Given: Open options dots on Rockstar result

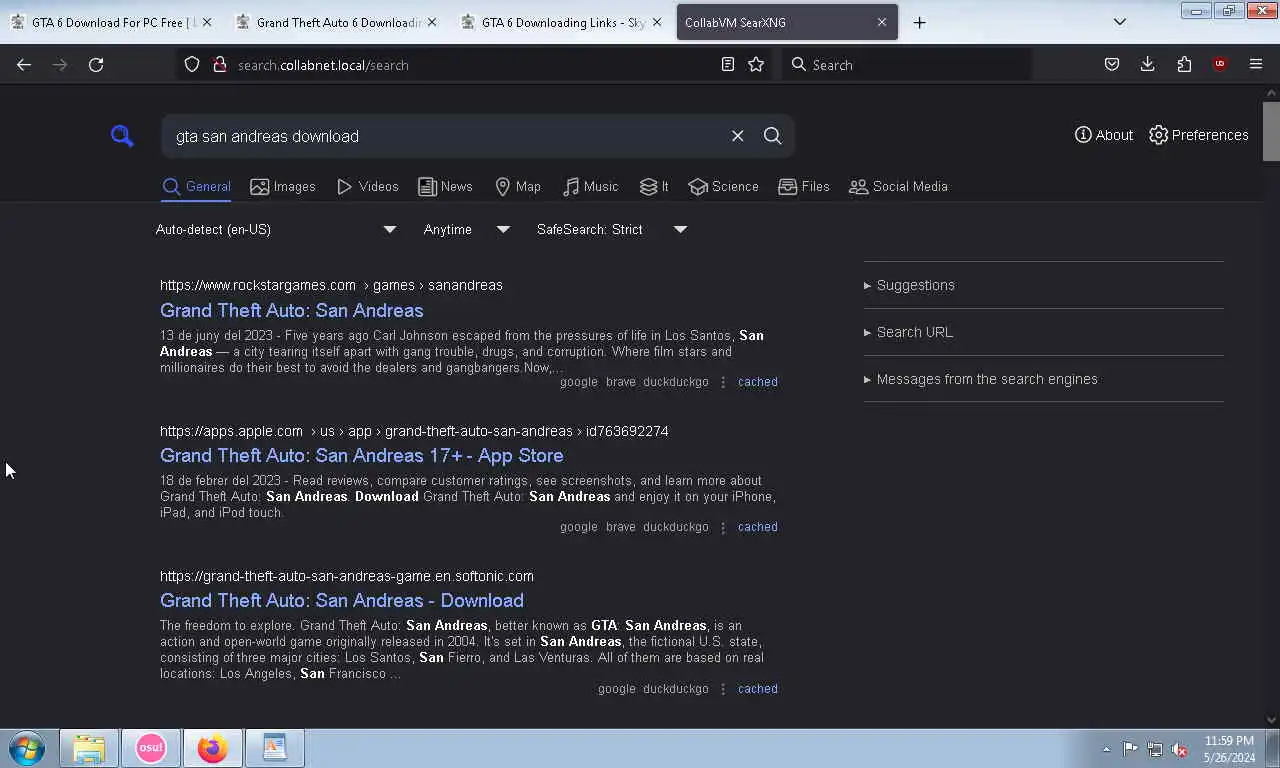Looking at the screenshot, I should (723, 382).
